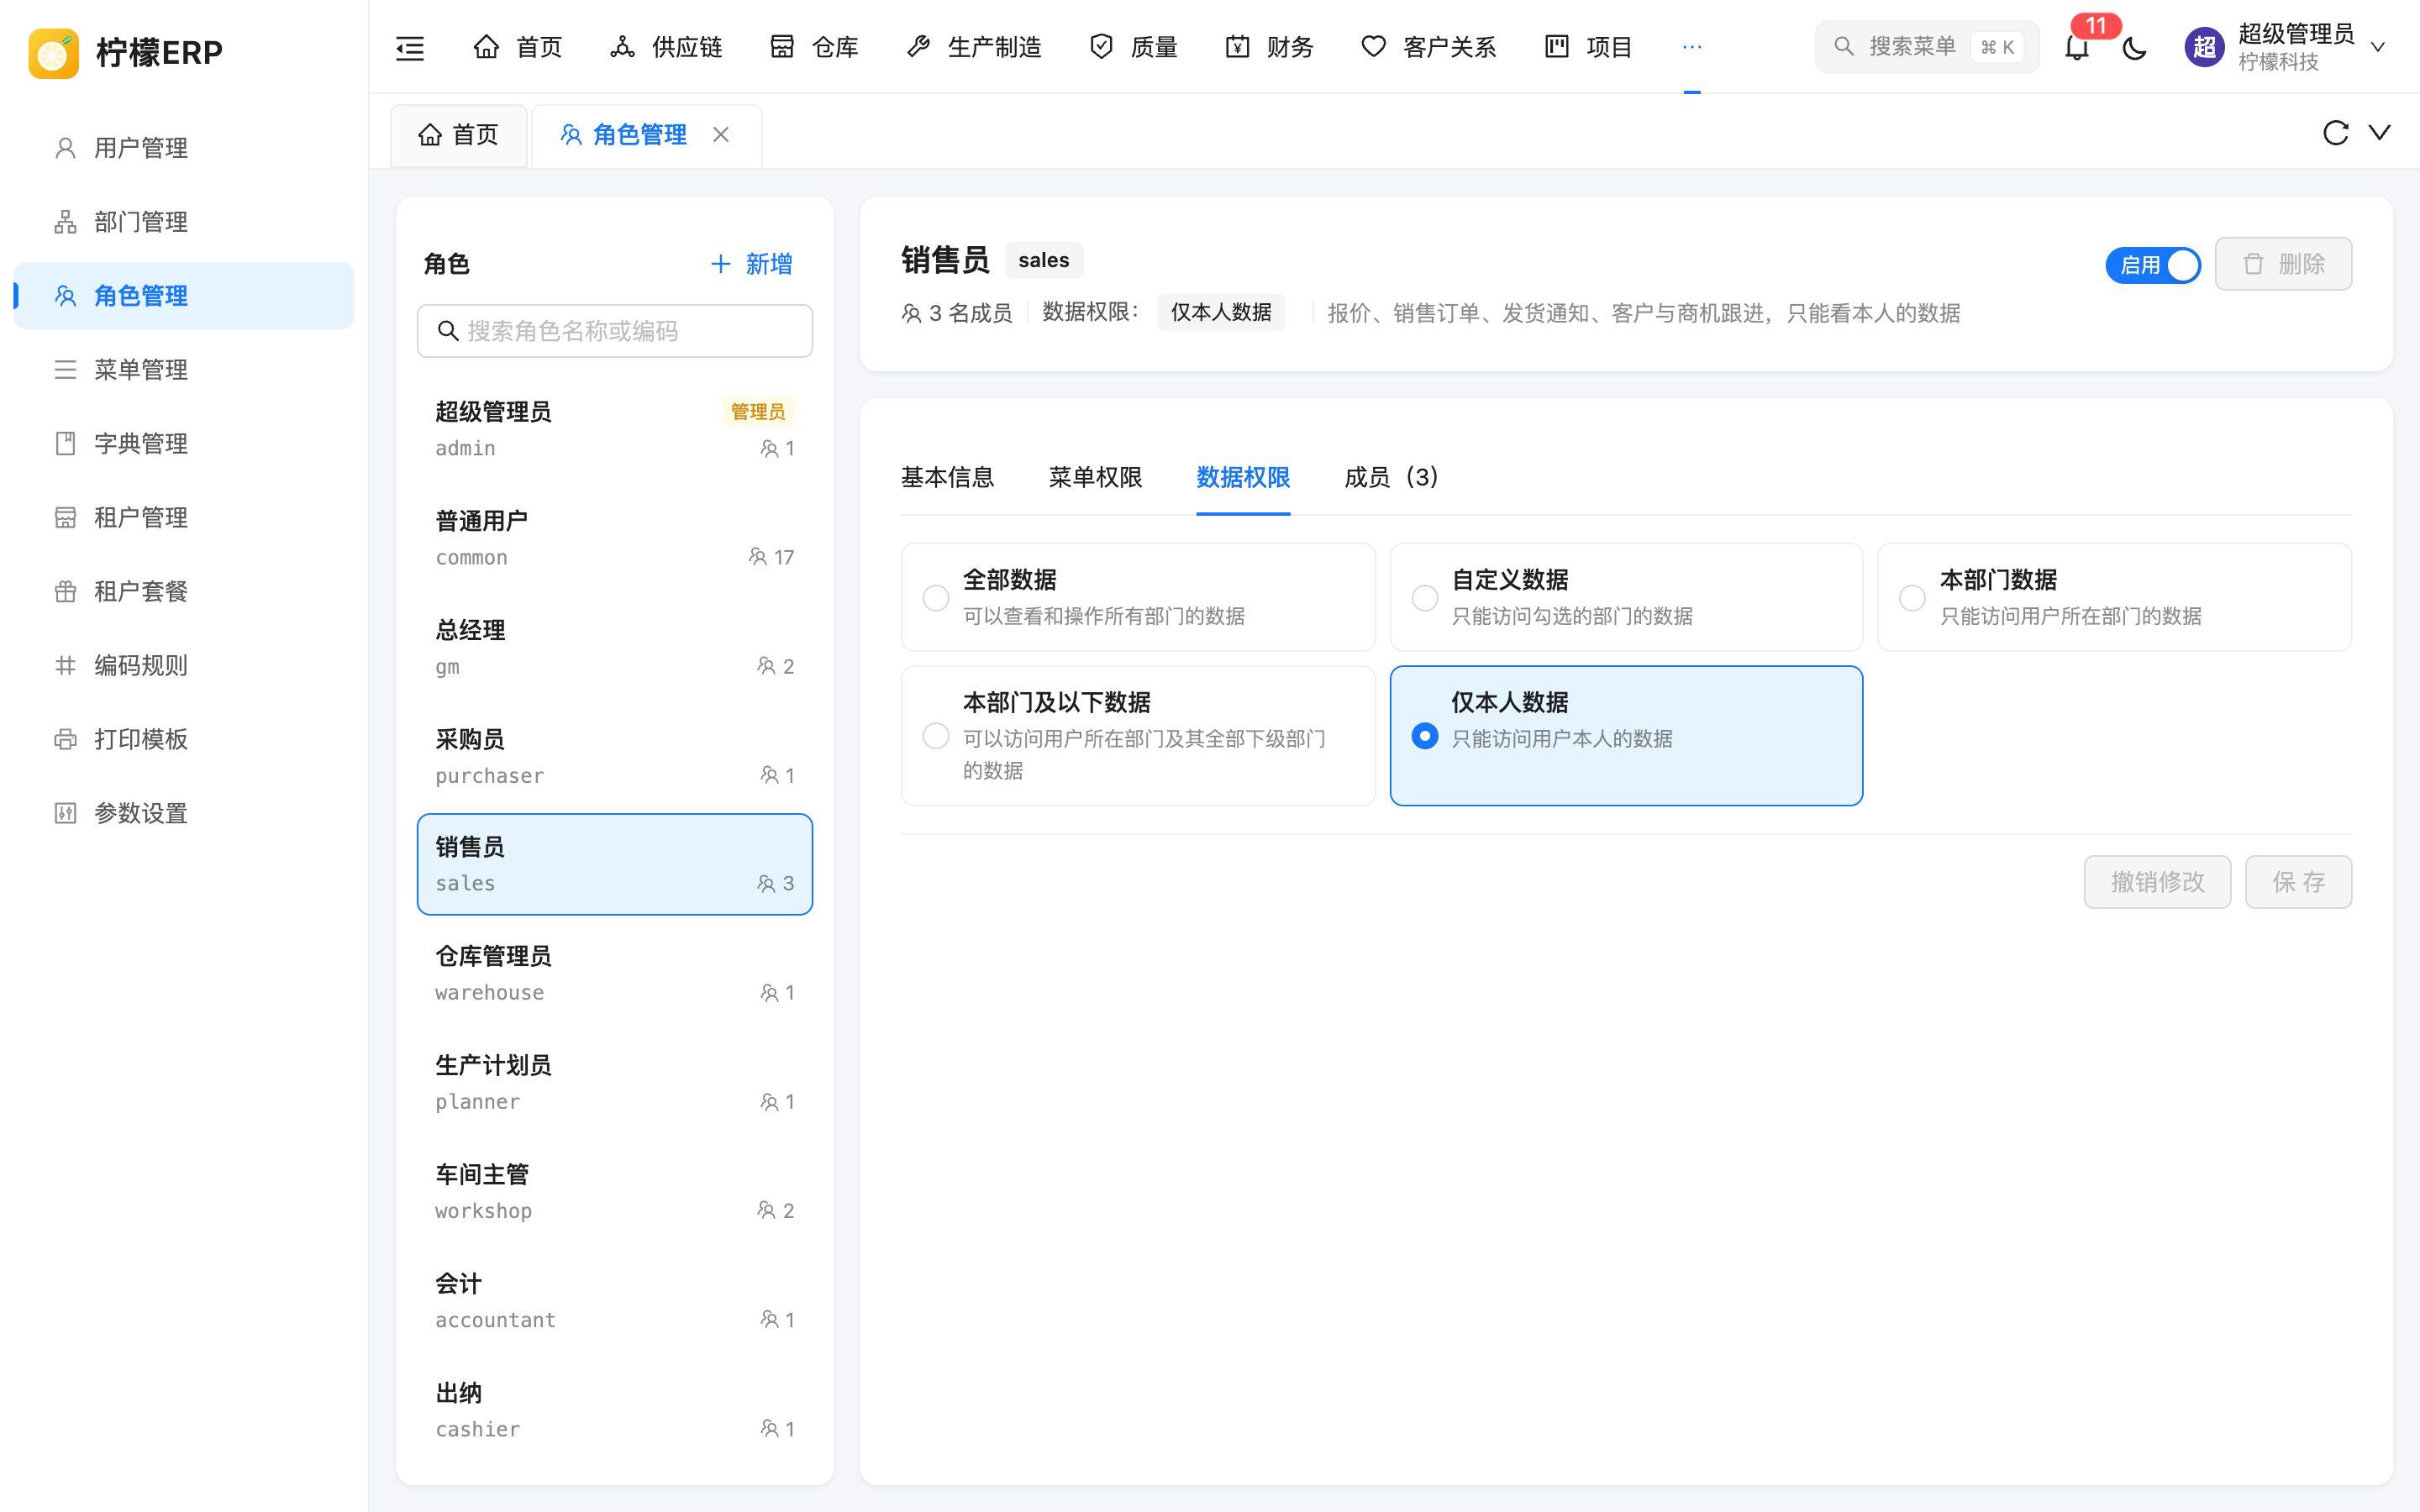Focus the 搜索角色名称或编码 input
The height and width of the screenshot is (1512, 2420).
615,331
